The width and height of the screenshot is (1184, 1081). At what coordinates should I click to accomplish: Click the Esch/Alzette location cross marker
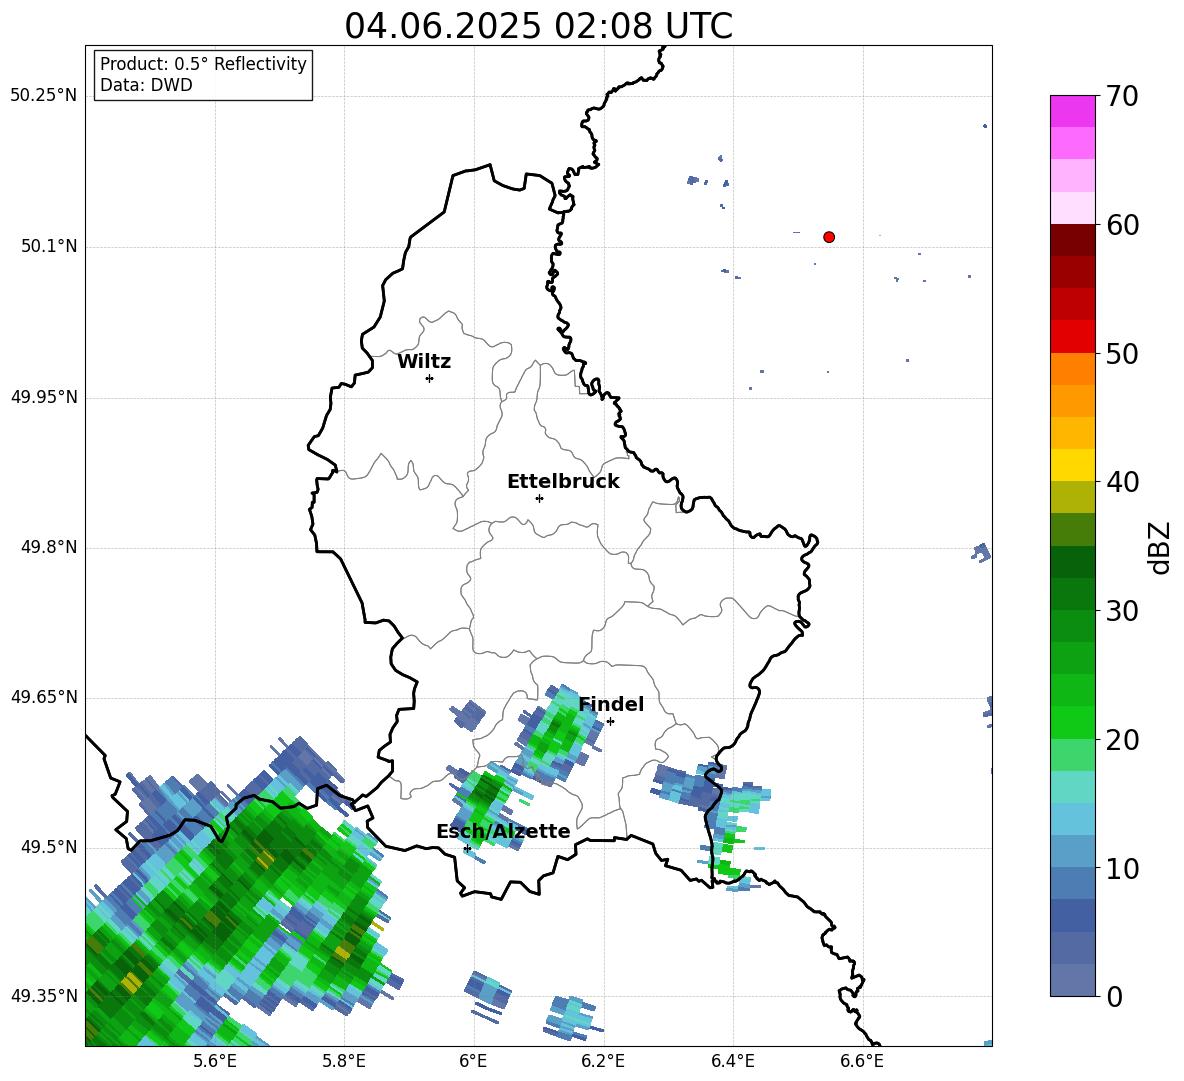coord(467,848)
